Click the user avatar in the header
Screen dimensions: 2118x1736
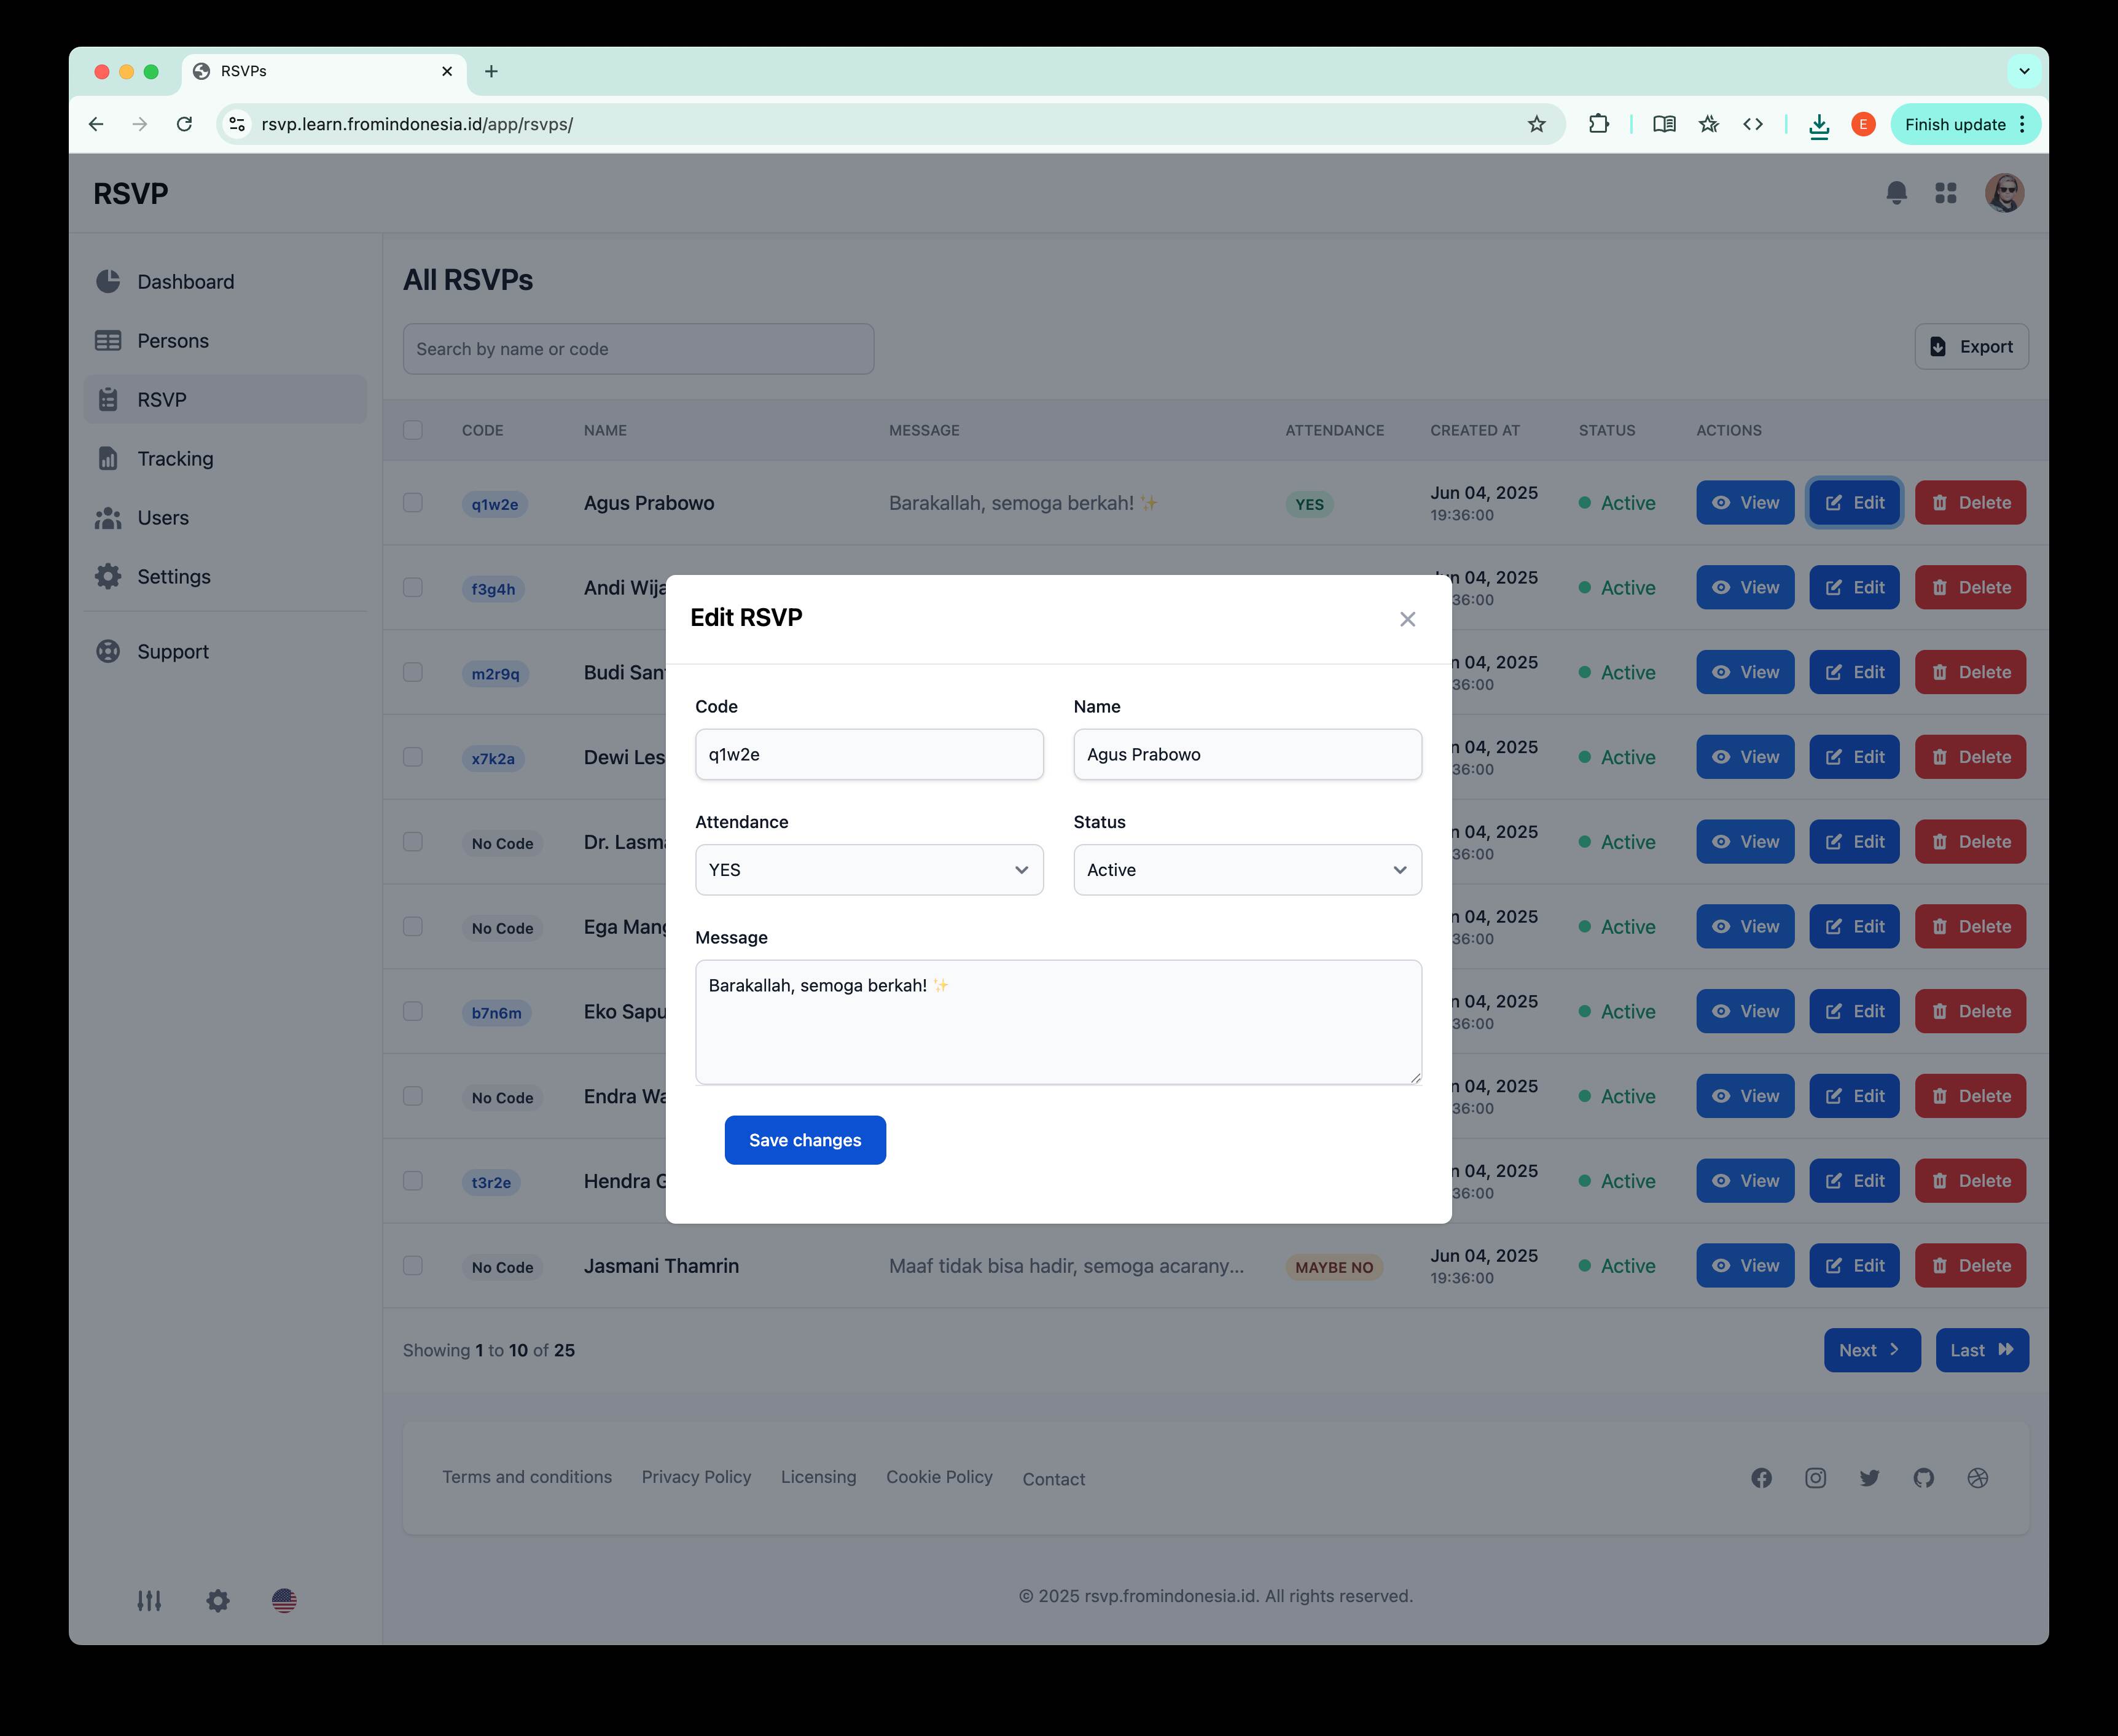click(x=2003, y=193)
